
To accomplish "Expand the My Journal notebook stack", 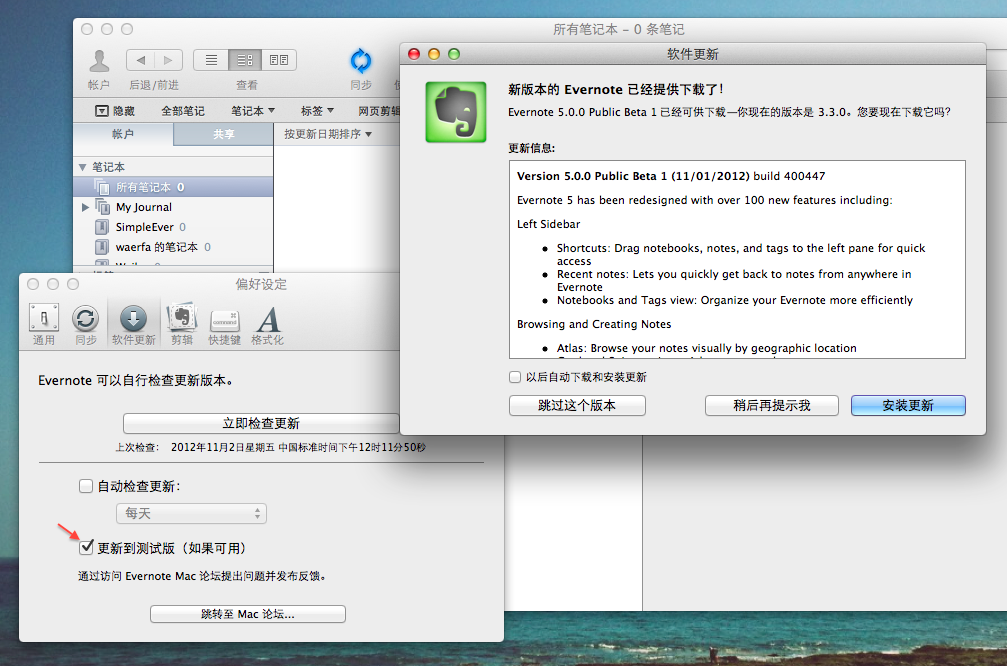I will 85,207.
